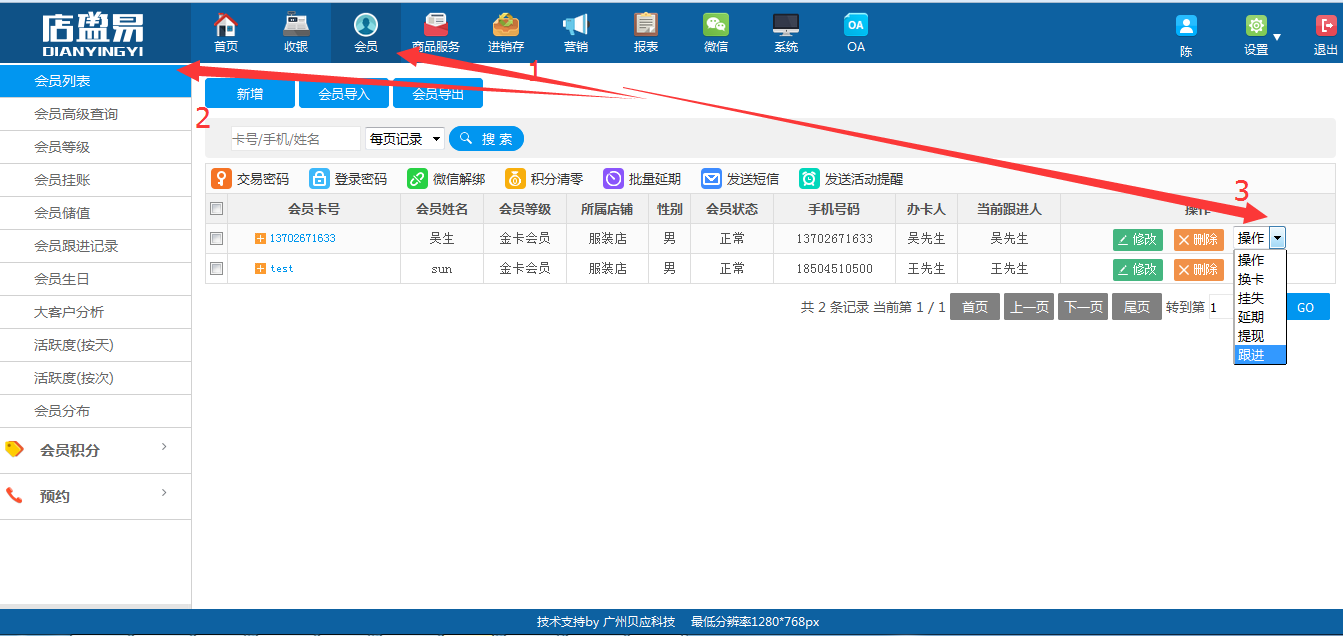Click the 卡号/手机/姓名 search field
The image size is (1343, 636).
(295, 139)
